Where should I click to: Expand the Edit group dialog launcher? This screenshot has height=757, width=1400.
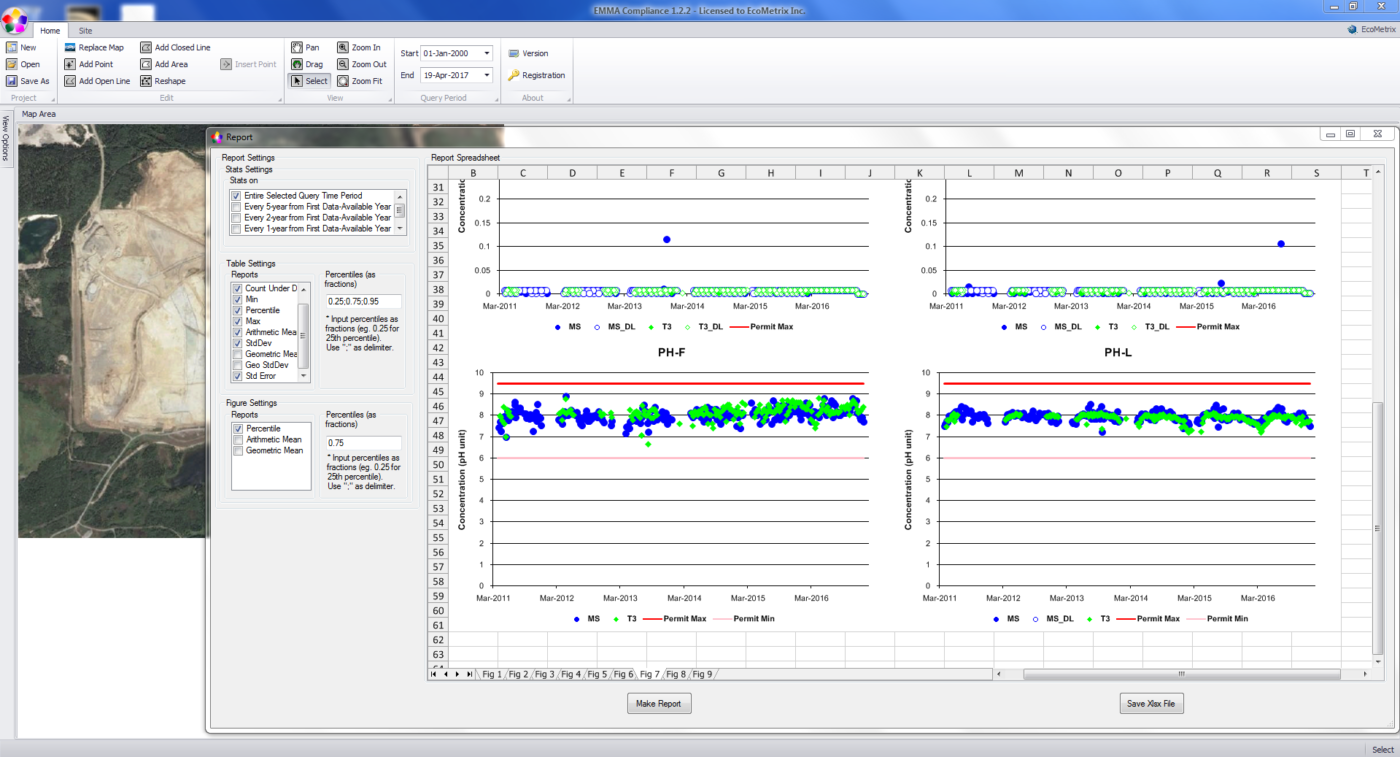tap(280, 98)
